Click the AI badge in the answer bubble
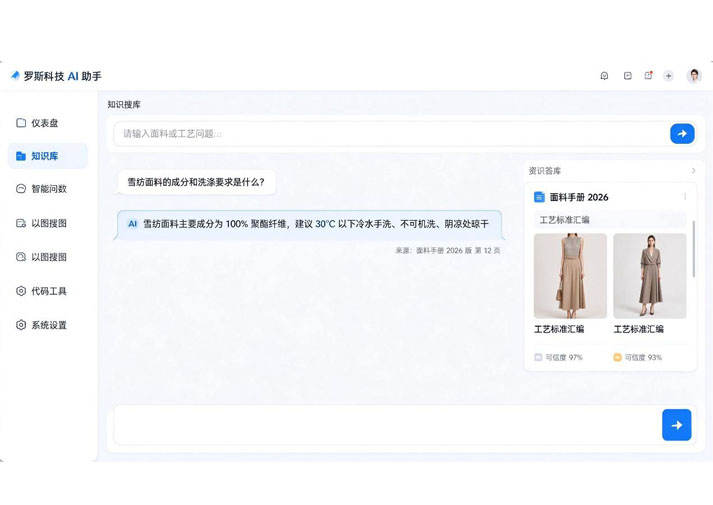 132,224
